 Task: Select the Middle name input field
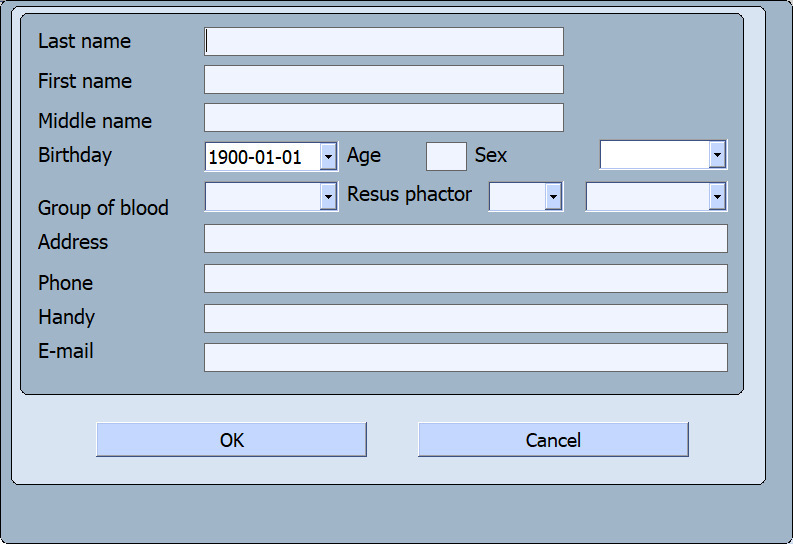384,118
